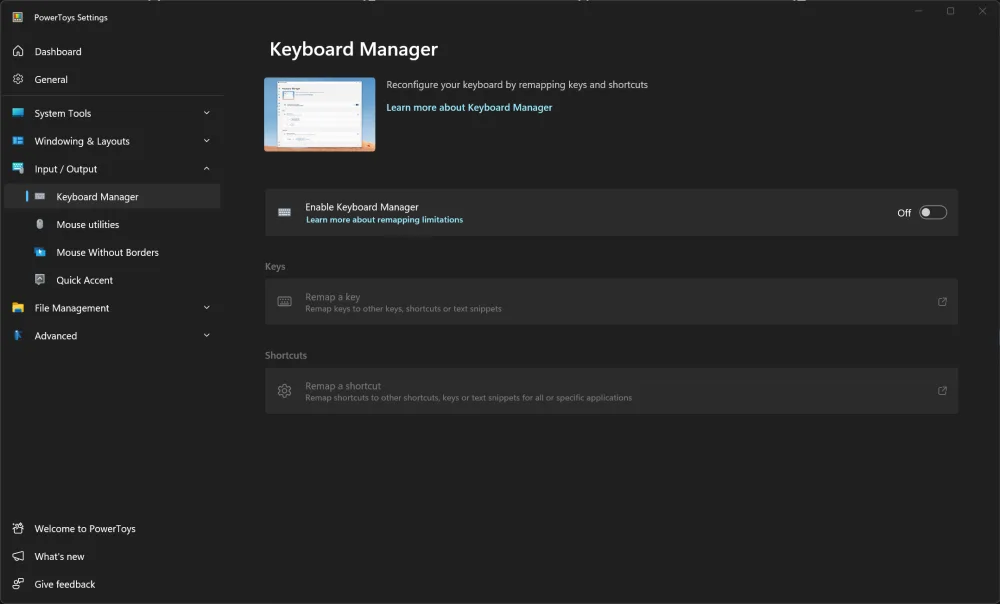Image resolution: width=1000 pixels, height=604 pixels.
Task: Click the Keys section label
Action: 275,266
